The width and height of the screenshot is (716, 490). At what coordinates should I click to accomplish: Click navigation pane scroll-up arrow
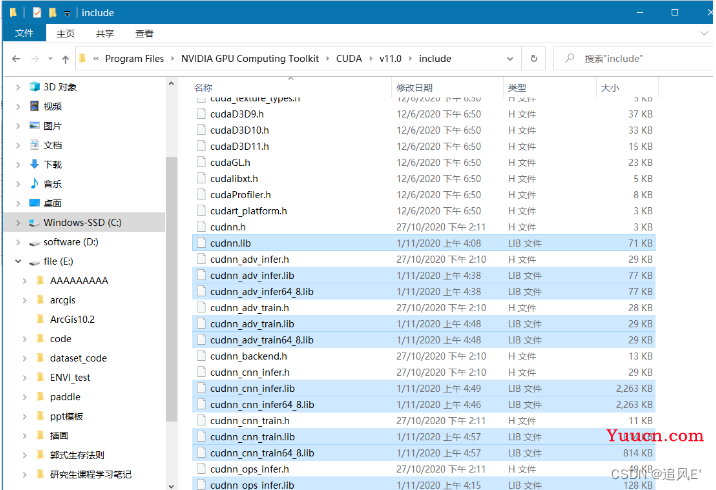[x=171, y=84]
